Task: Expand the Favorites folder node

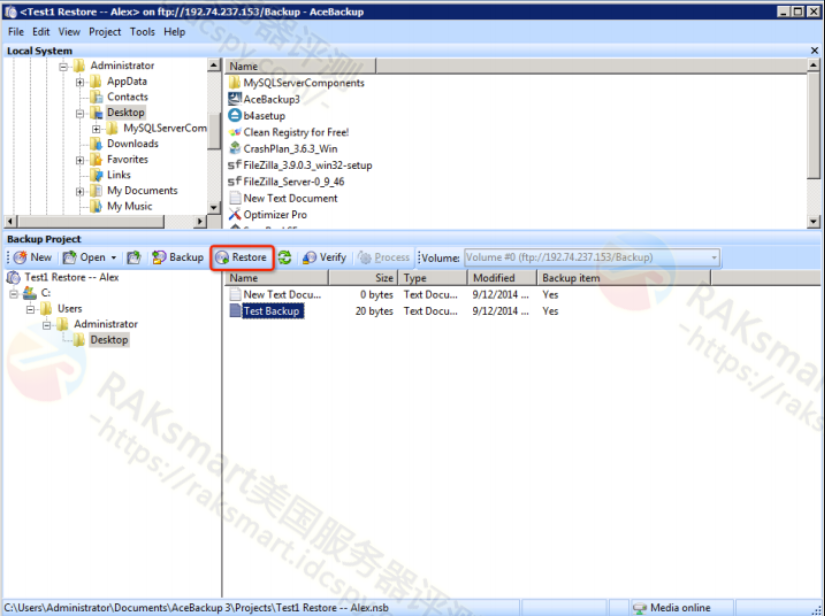Action: 80,160
